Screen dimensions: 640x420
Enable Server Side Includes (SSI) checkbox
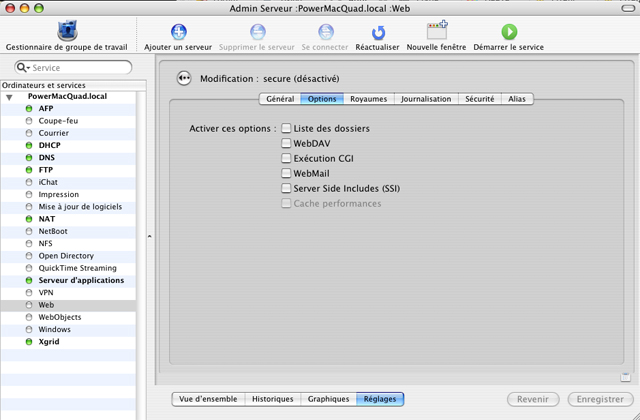pyautogui.click(x=286, y=188)
